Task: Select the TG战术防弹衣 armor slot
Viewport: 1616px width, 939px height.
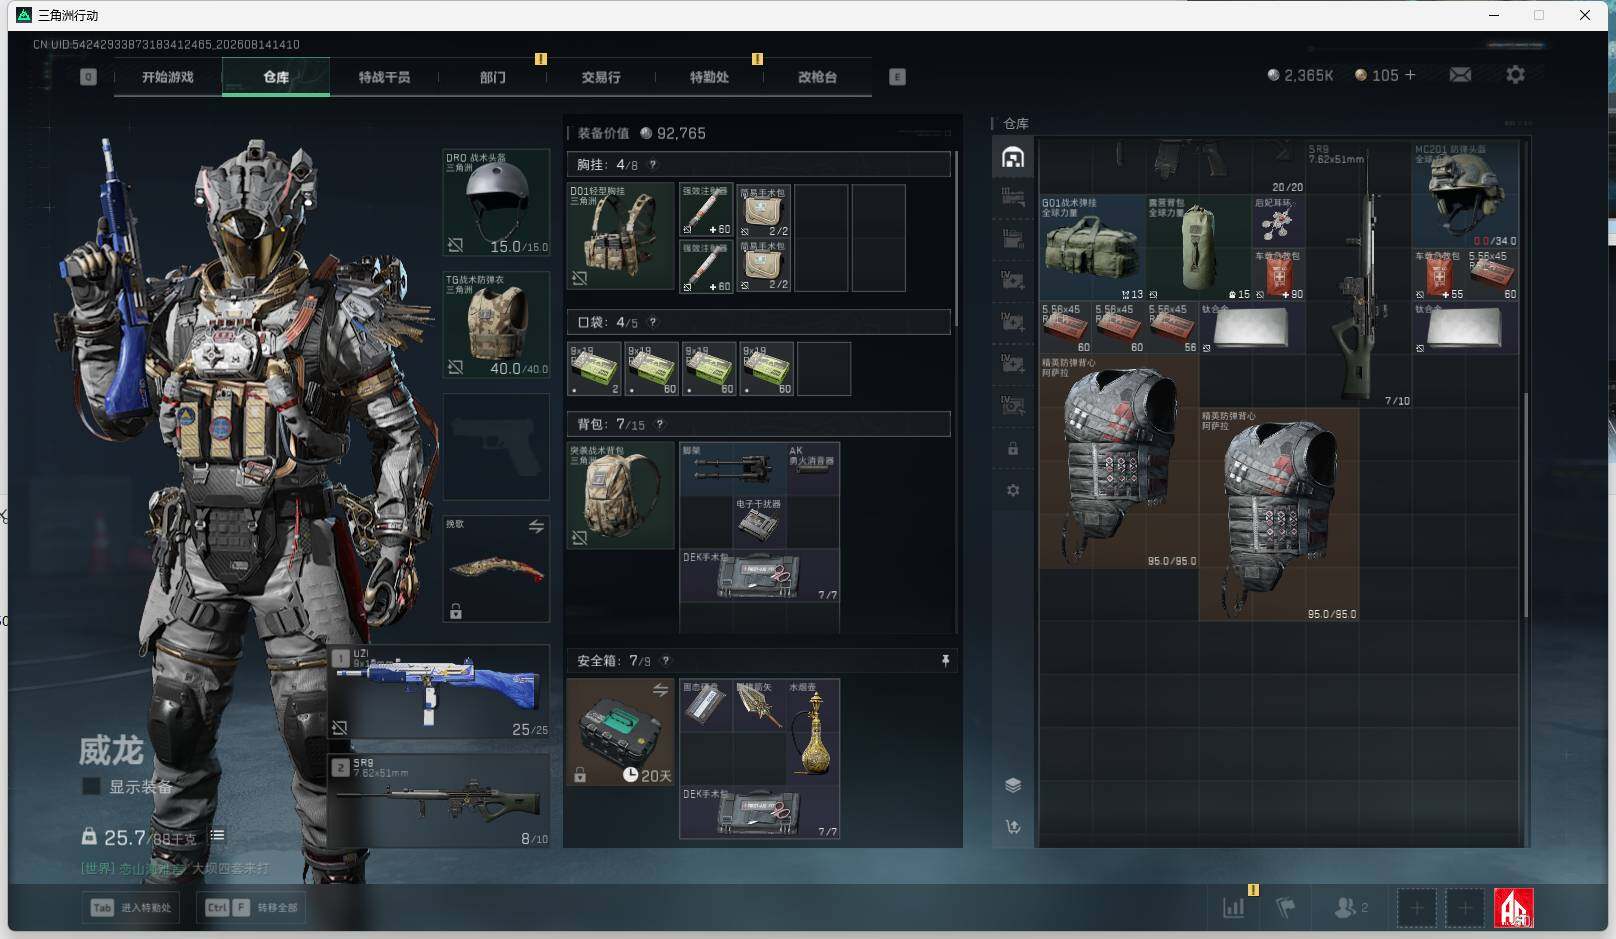Action: tap(496, 325)
